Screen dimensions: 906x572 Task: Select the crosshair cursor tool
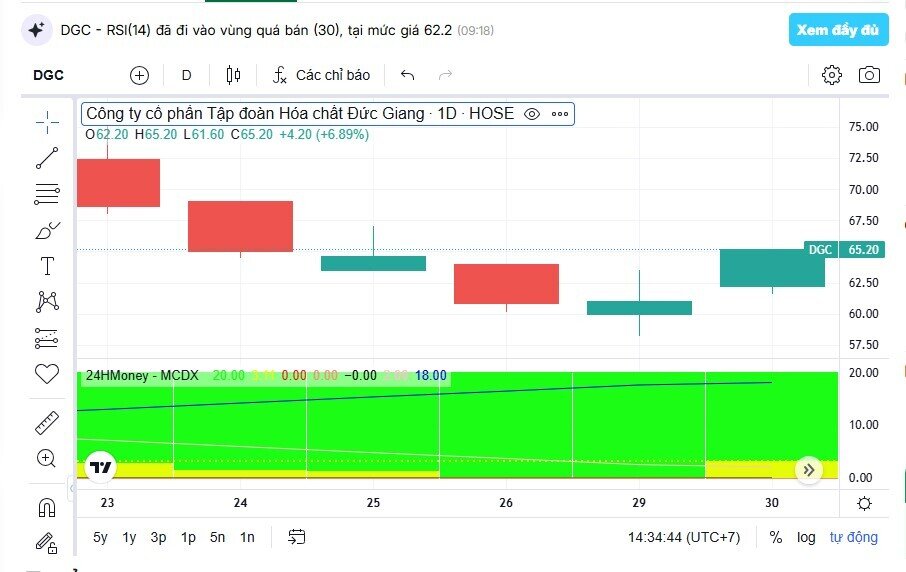47,122
